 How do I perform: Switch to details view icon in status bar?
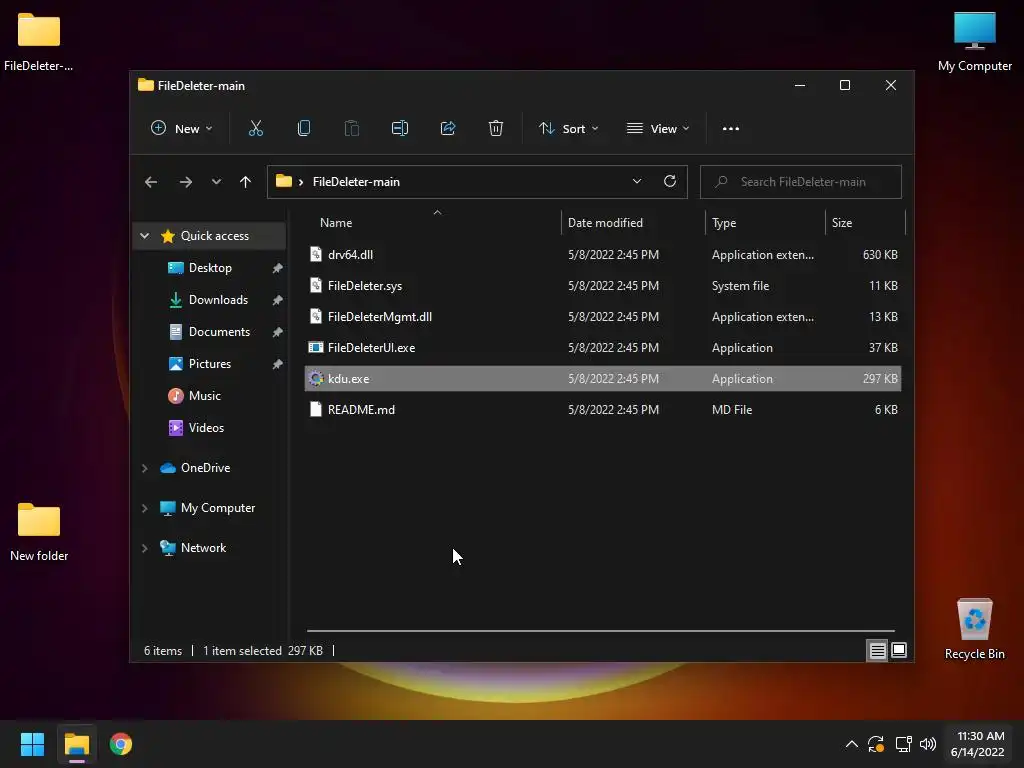coord(877,650)
